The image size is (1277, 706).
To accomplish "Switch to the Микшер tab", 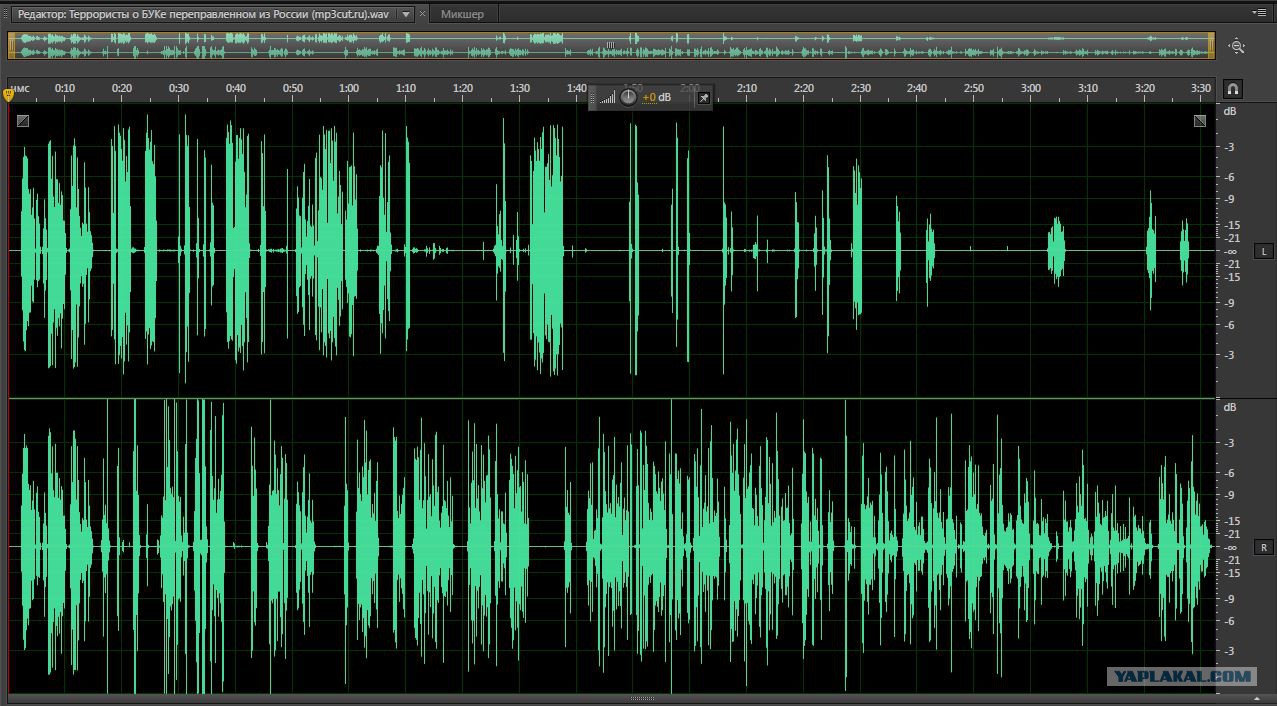I will coord(462,14).
